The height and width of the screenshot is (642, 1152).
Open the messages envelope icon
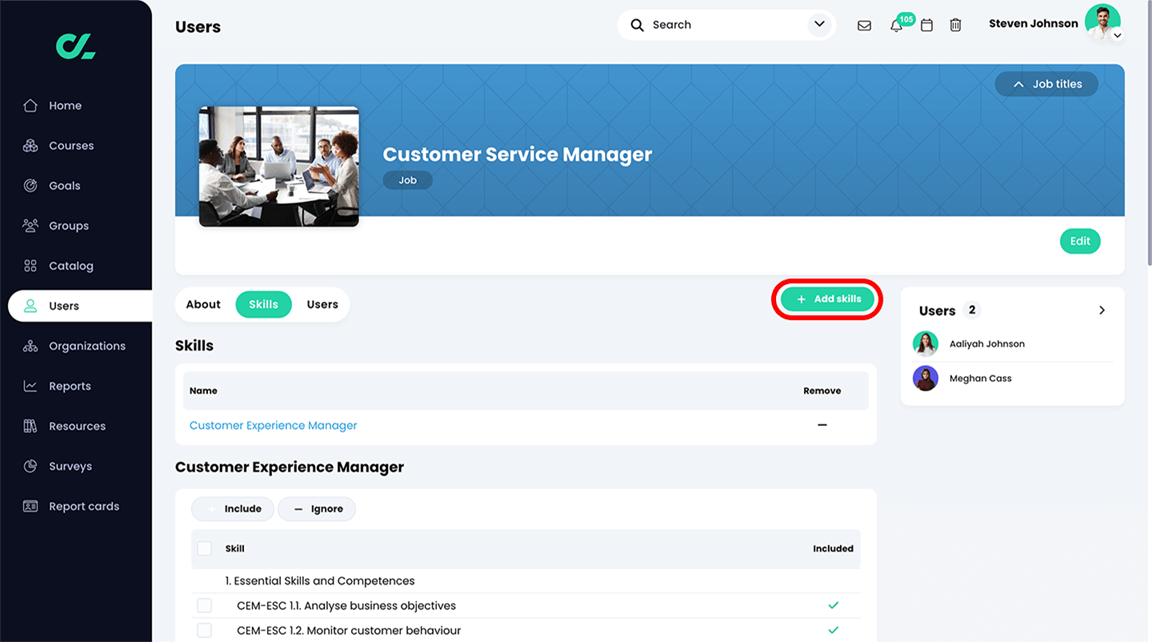pos(864,24)
